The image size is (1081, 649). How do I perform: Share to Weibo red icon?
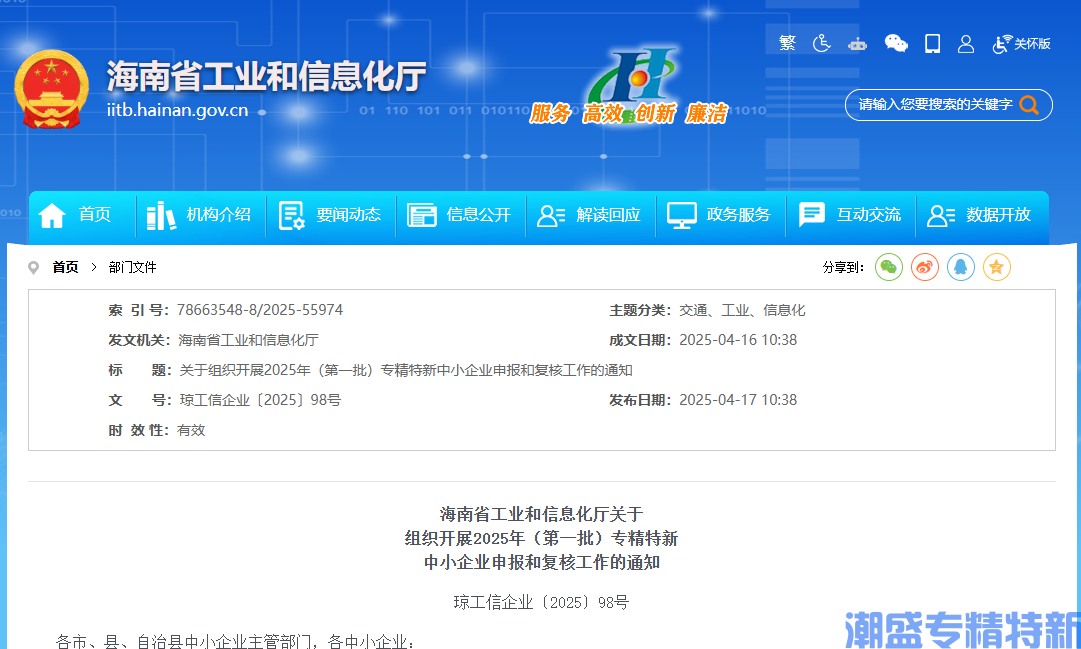point(925,267)
